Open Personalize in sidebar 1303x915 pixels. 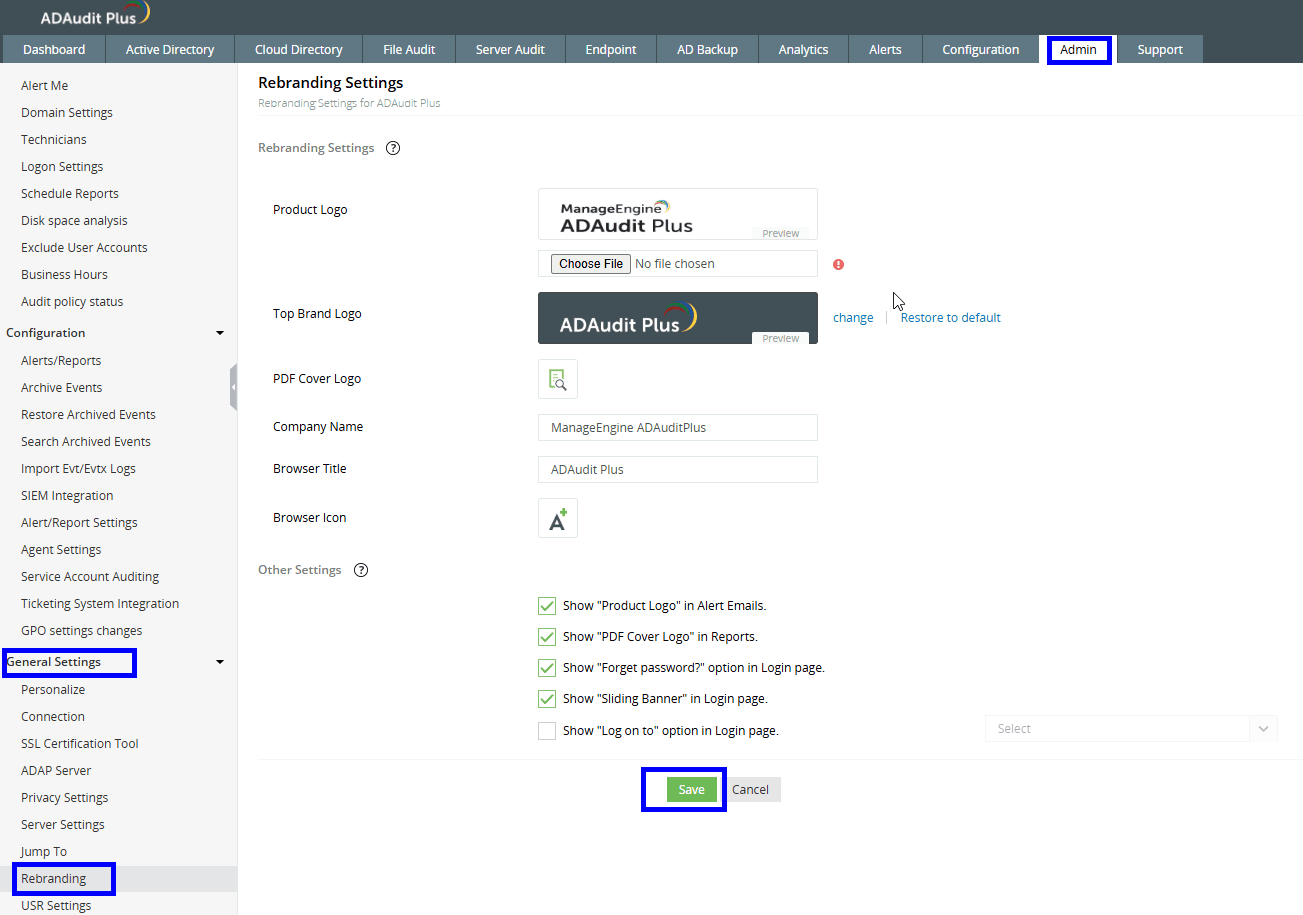53,690
